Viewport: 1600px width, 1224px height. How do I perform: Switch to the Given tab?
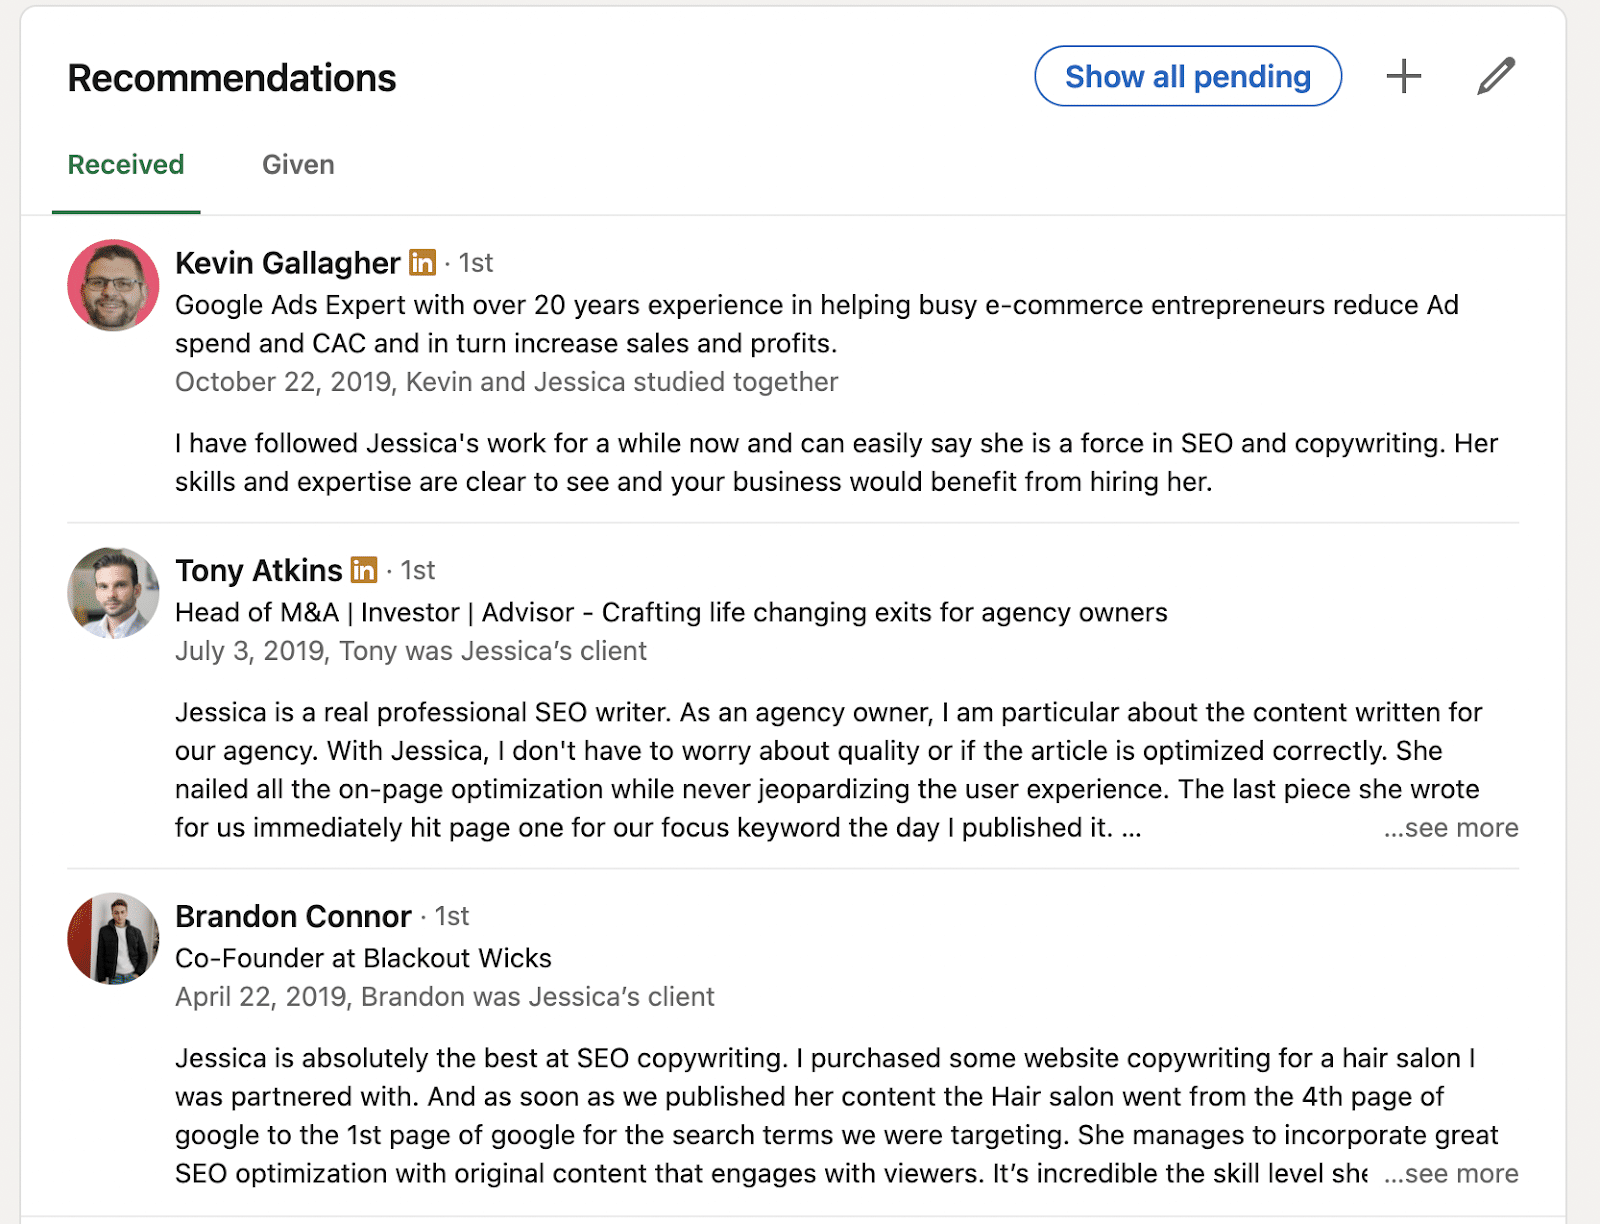click(297, 164)
